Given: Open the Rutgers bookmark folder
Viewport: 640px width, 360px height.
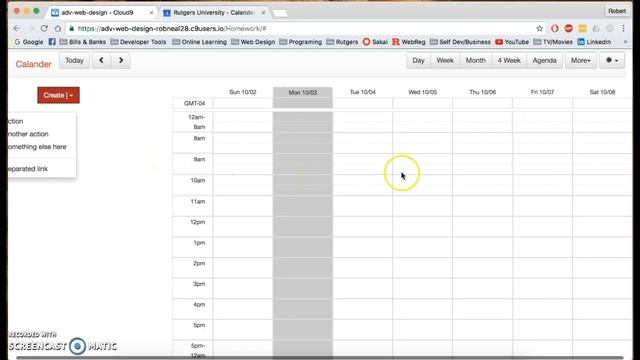Looking at the screenshot, I should (x=342, y=42).
